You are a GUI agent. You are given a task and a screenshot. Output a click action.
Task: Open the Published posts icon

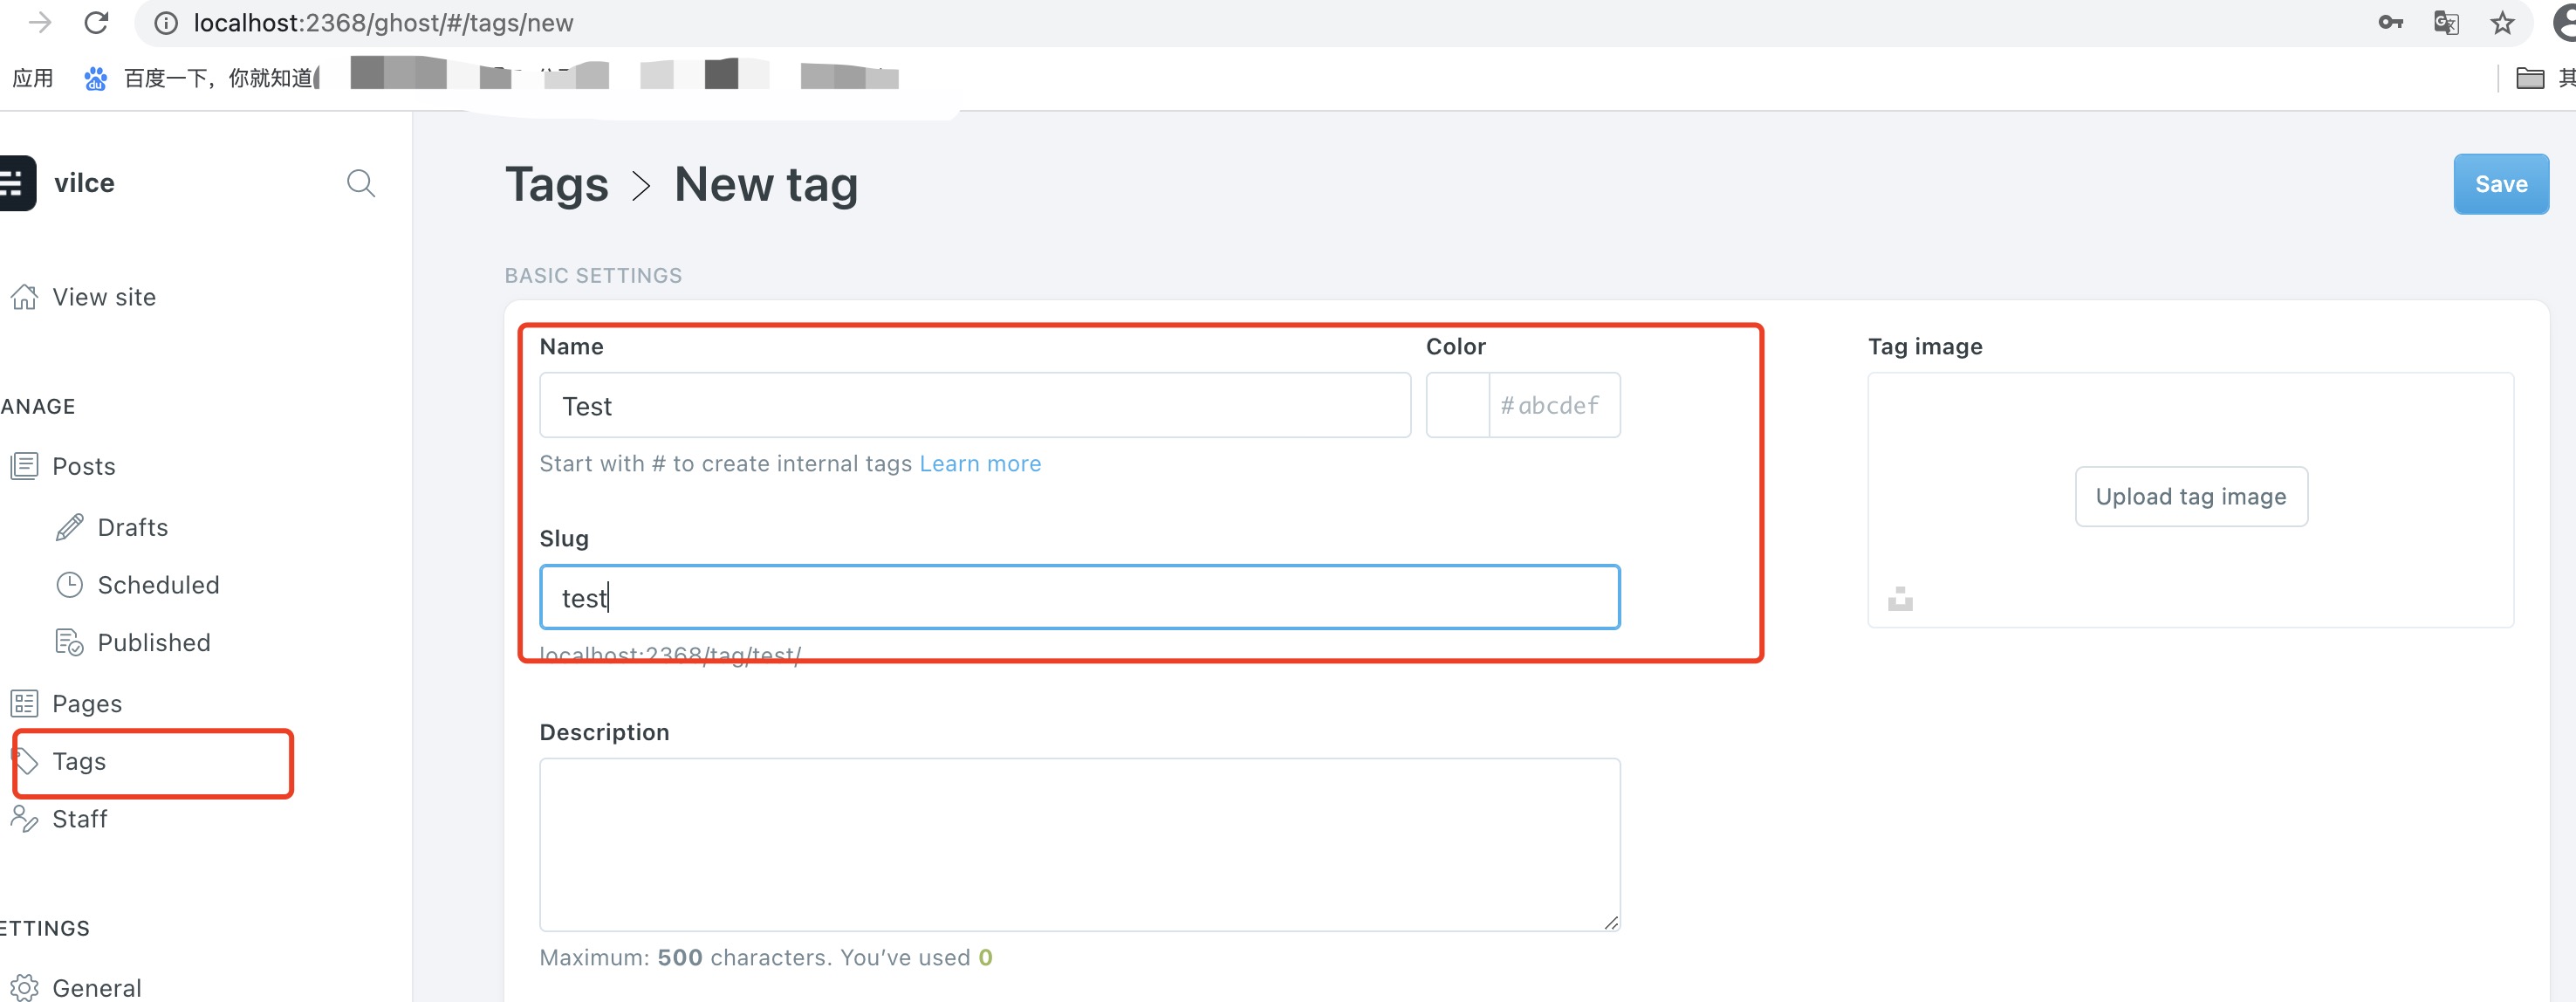pyautogui.click(x=68, y=642)
